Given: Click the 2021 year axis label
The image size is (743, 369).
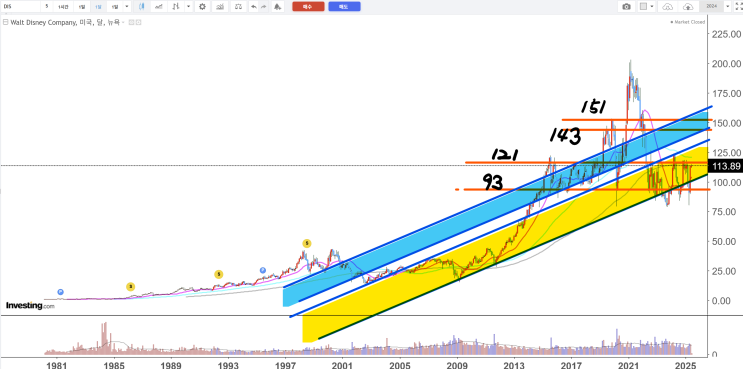Looking at the screenshot, I should [628, 365].
